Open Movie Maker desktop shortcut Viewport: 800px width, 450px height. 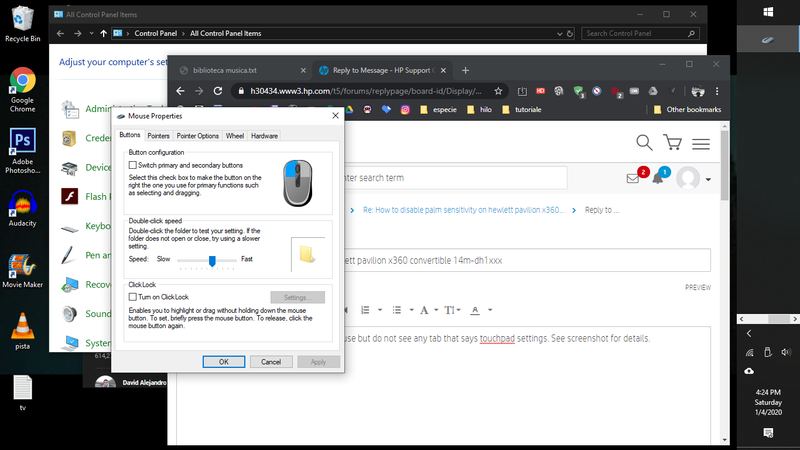pyautogui.click(x=22, y=271)
